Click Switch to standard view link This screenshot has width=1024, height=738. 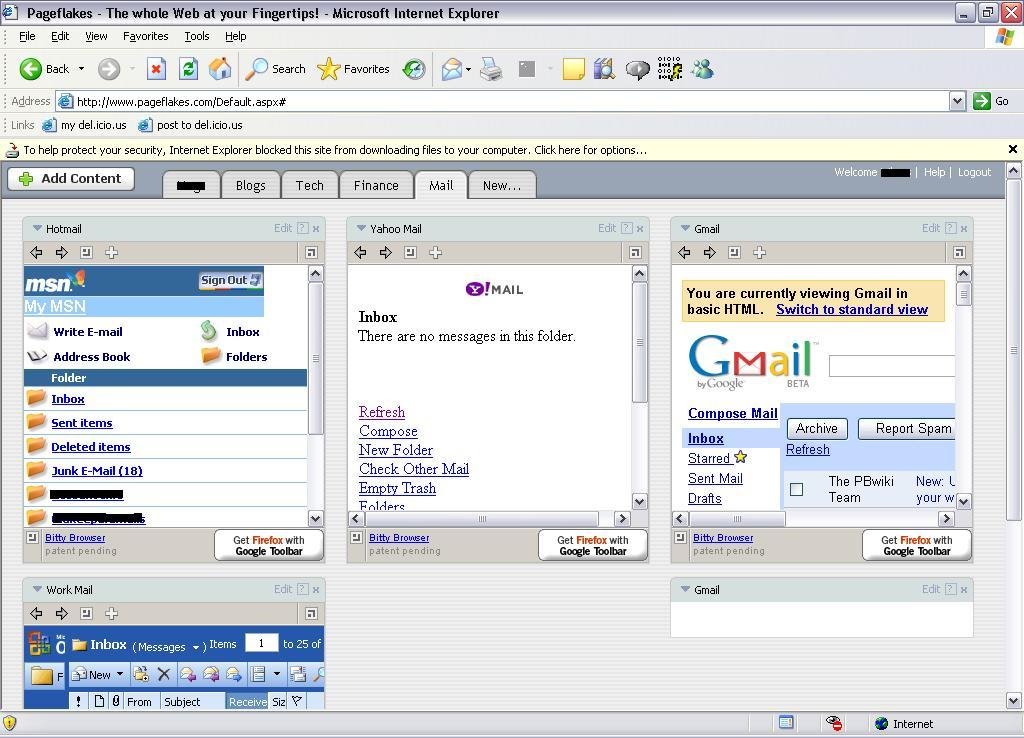coord(852,310)
